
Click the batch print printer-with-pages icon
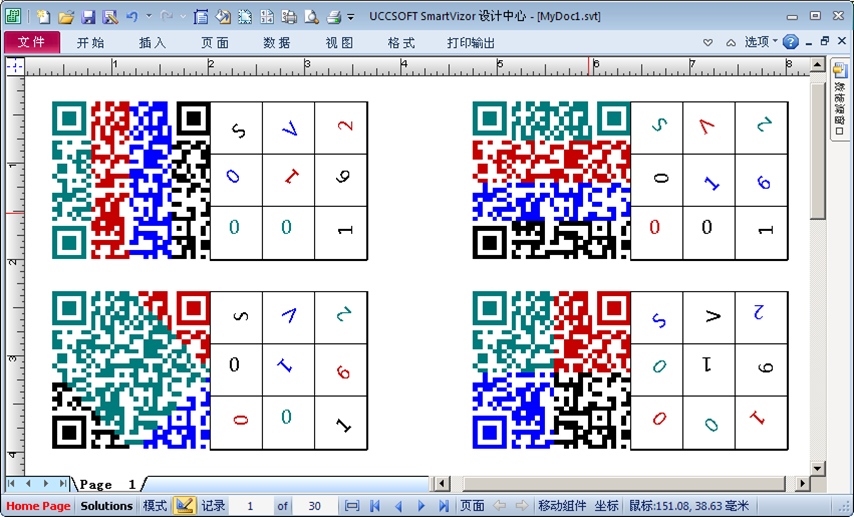click(289, 17)
